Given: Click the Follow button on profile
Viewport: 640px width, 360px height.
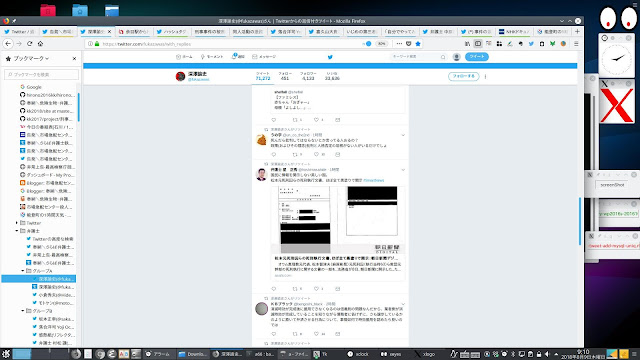Looking at the screenshot, I should (x=464, y=76).
